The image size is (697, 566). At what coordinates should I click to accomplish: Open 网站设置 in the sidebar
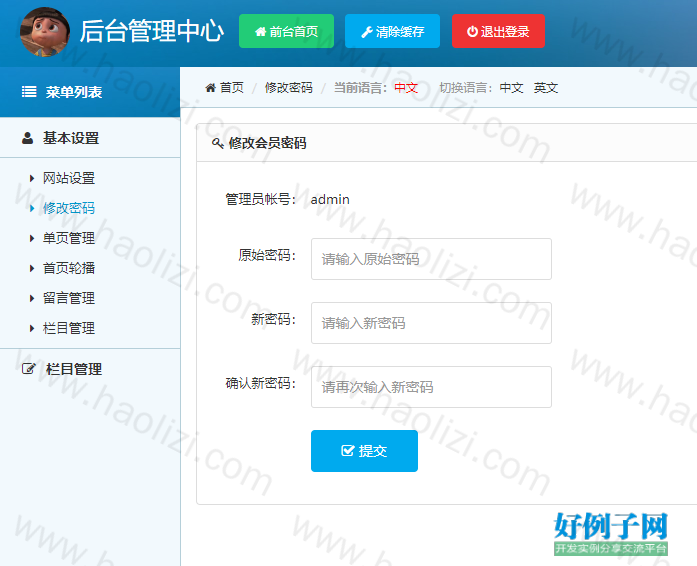69,178
